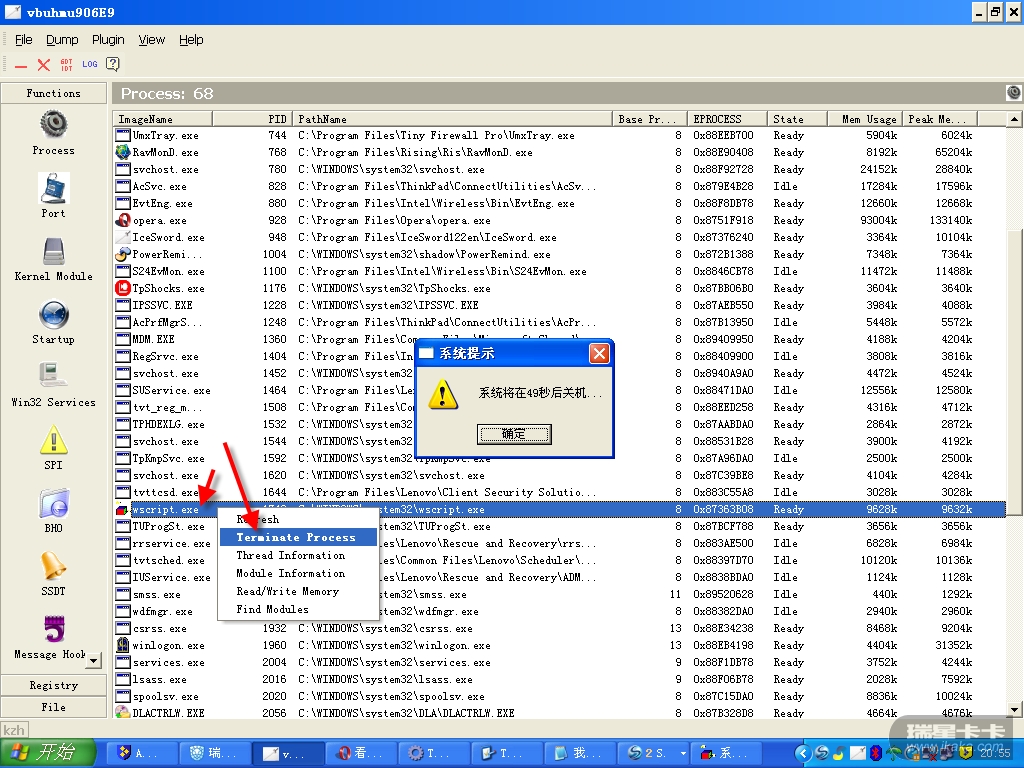The height and width of the screenshot is (768, 1024).
Task: Expand the Registry panel section
Action: (x=54, y=685)
